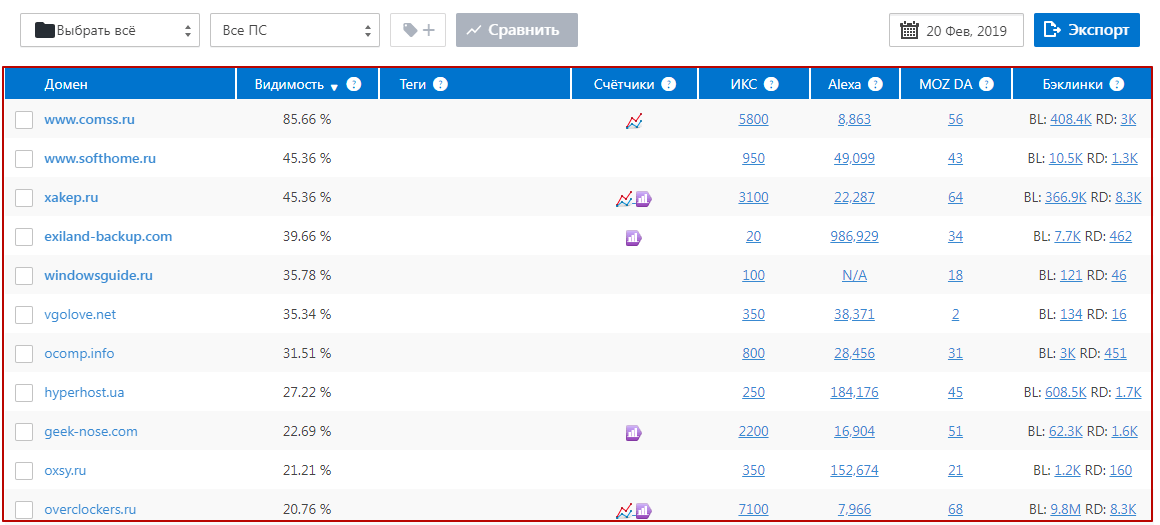Image resolution: width=1160 pixels, height=525 pixels.
Task: Open the exiland-backup.com domain link
Action: click(108, 237)
